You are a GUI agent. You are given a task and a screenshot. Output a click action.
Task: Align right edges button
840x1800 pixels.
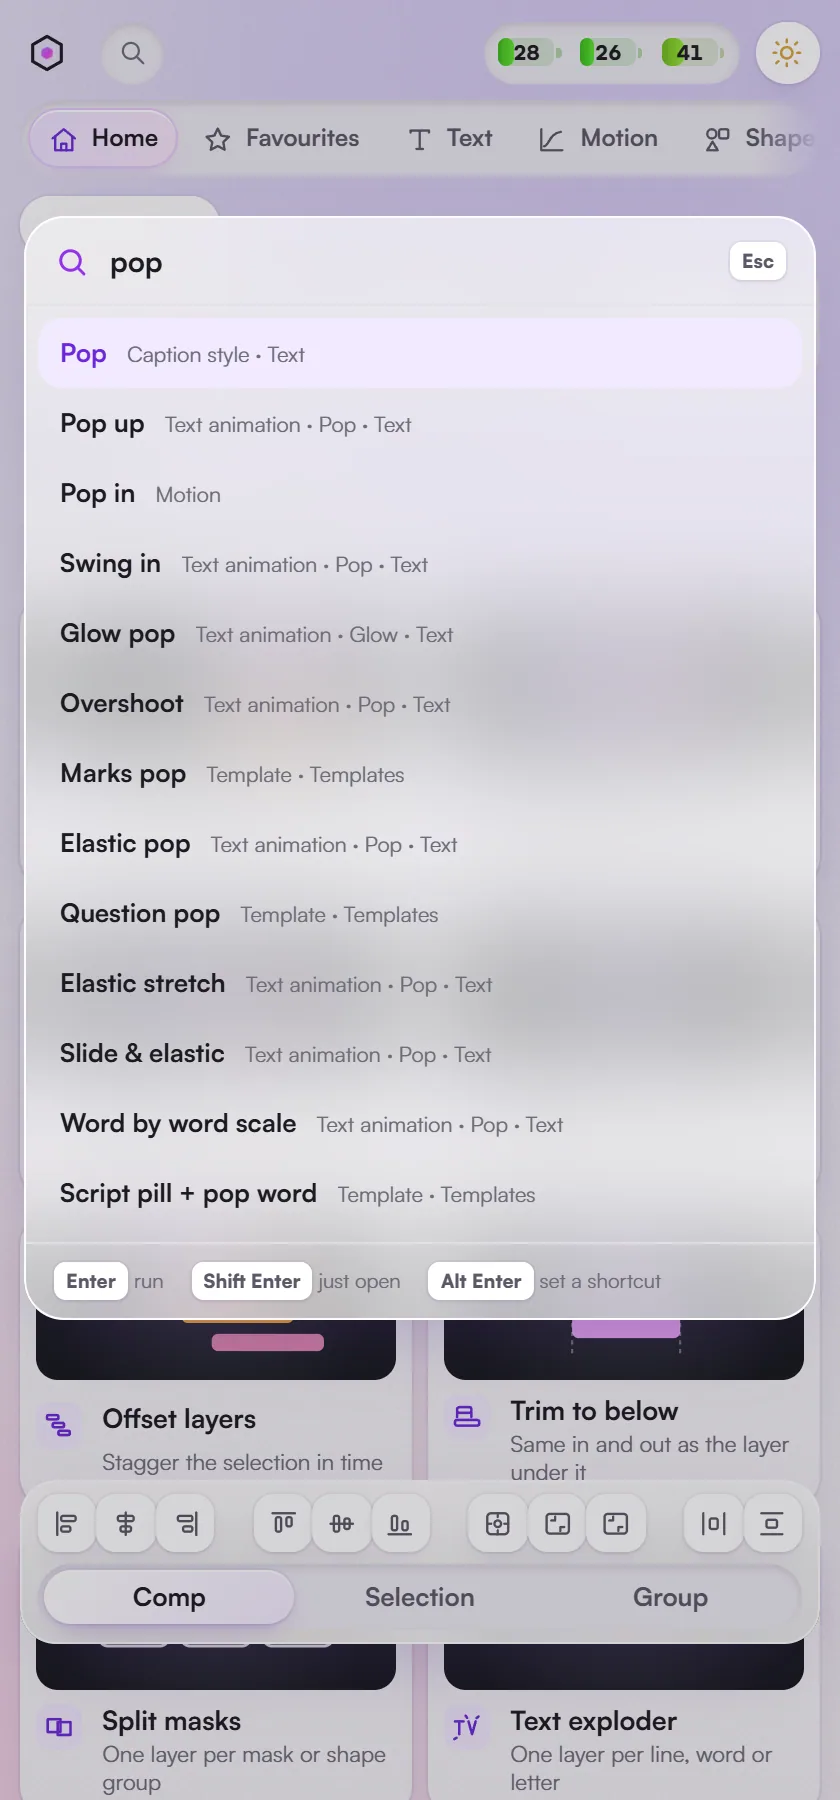pos(186,1524)
